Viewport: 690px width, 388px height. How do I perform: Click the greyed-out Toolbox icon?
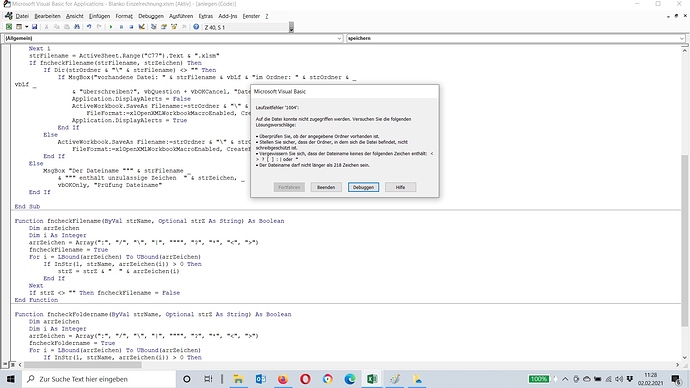[184, 27]
